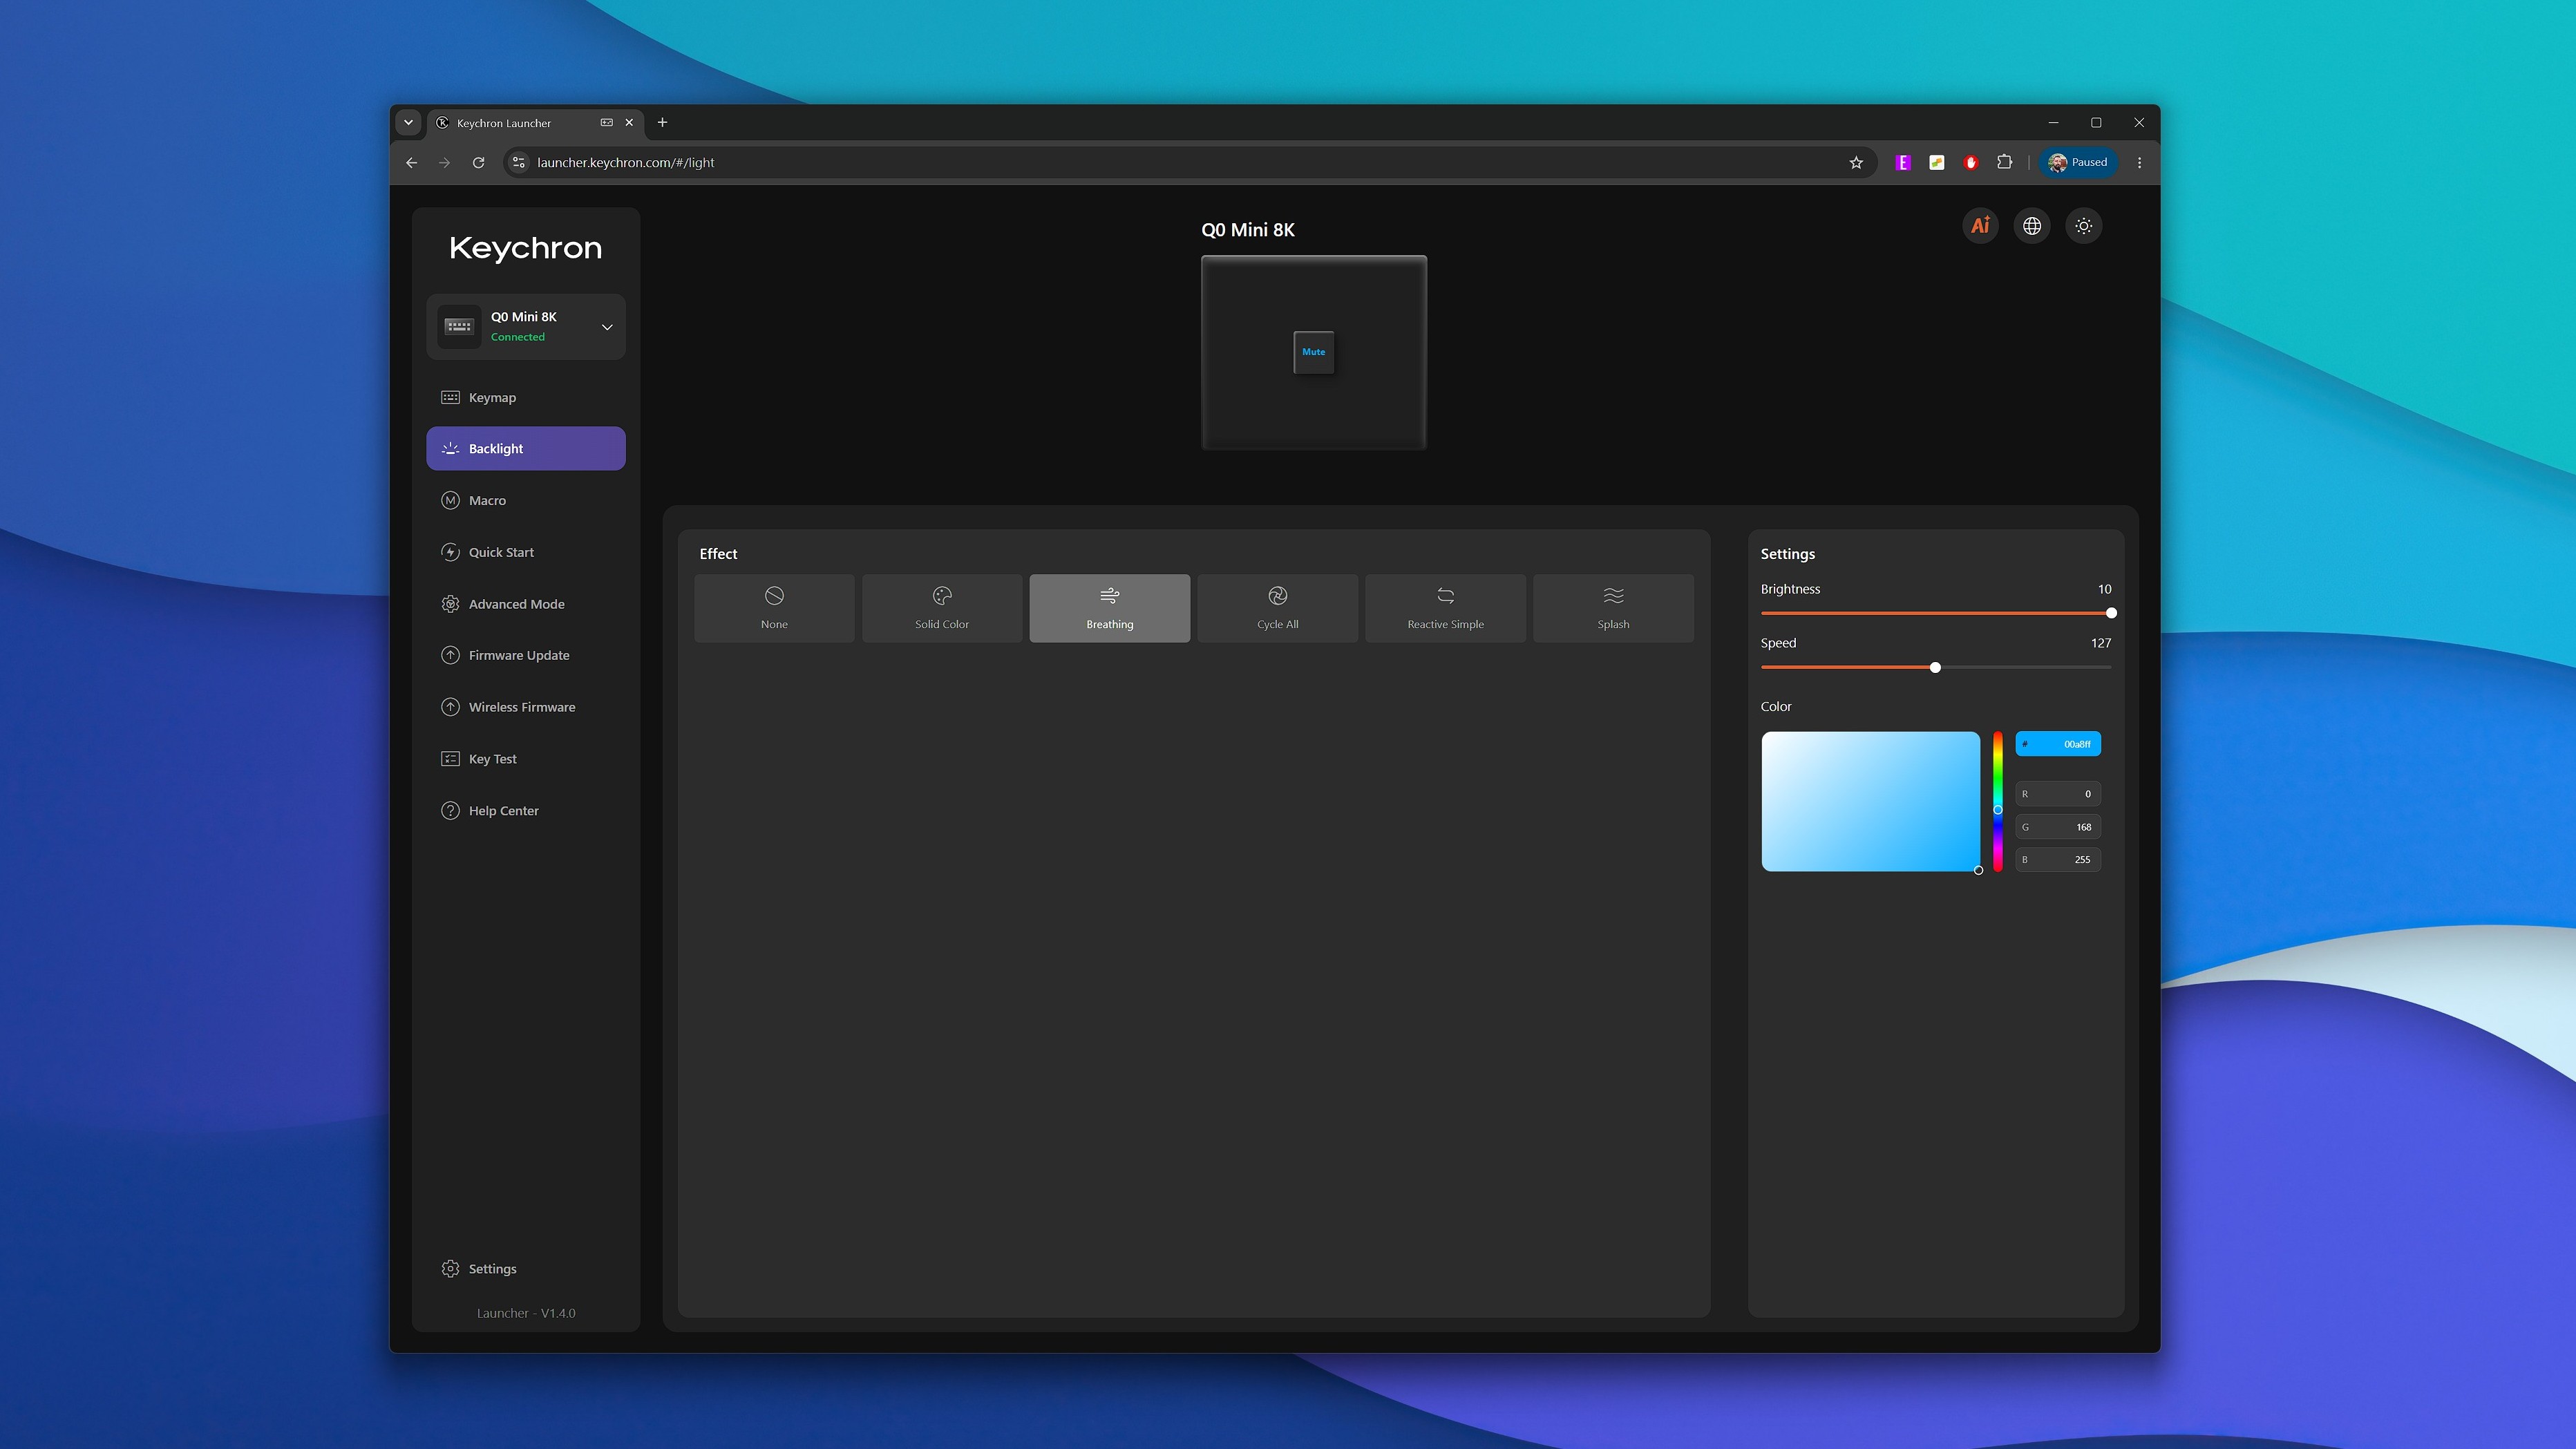Click the address bar URL

click(625, 162)
